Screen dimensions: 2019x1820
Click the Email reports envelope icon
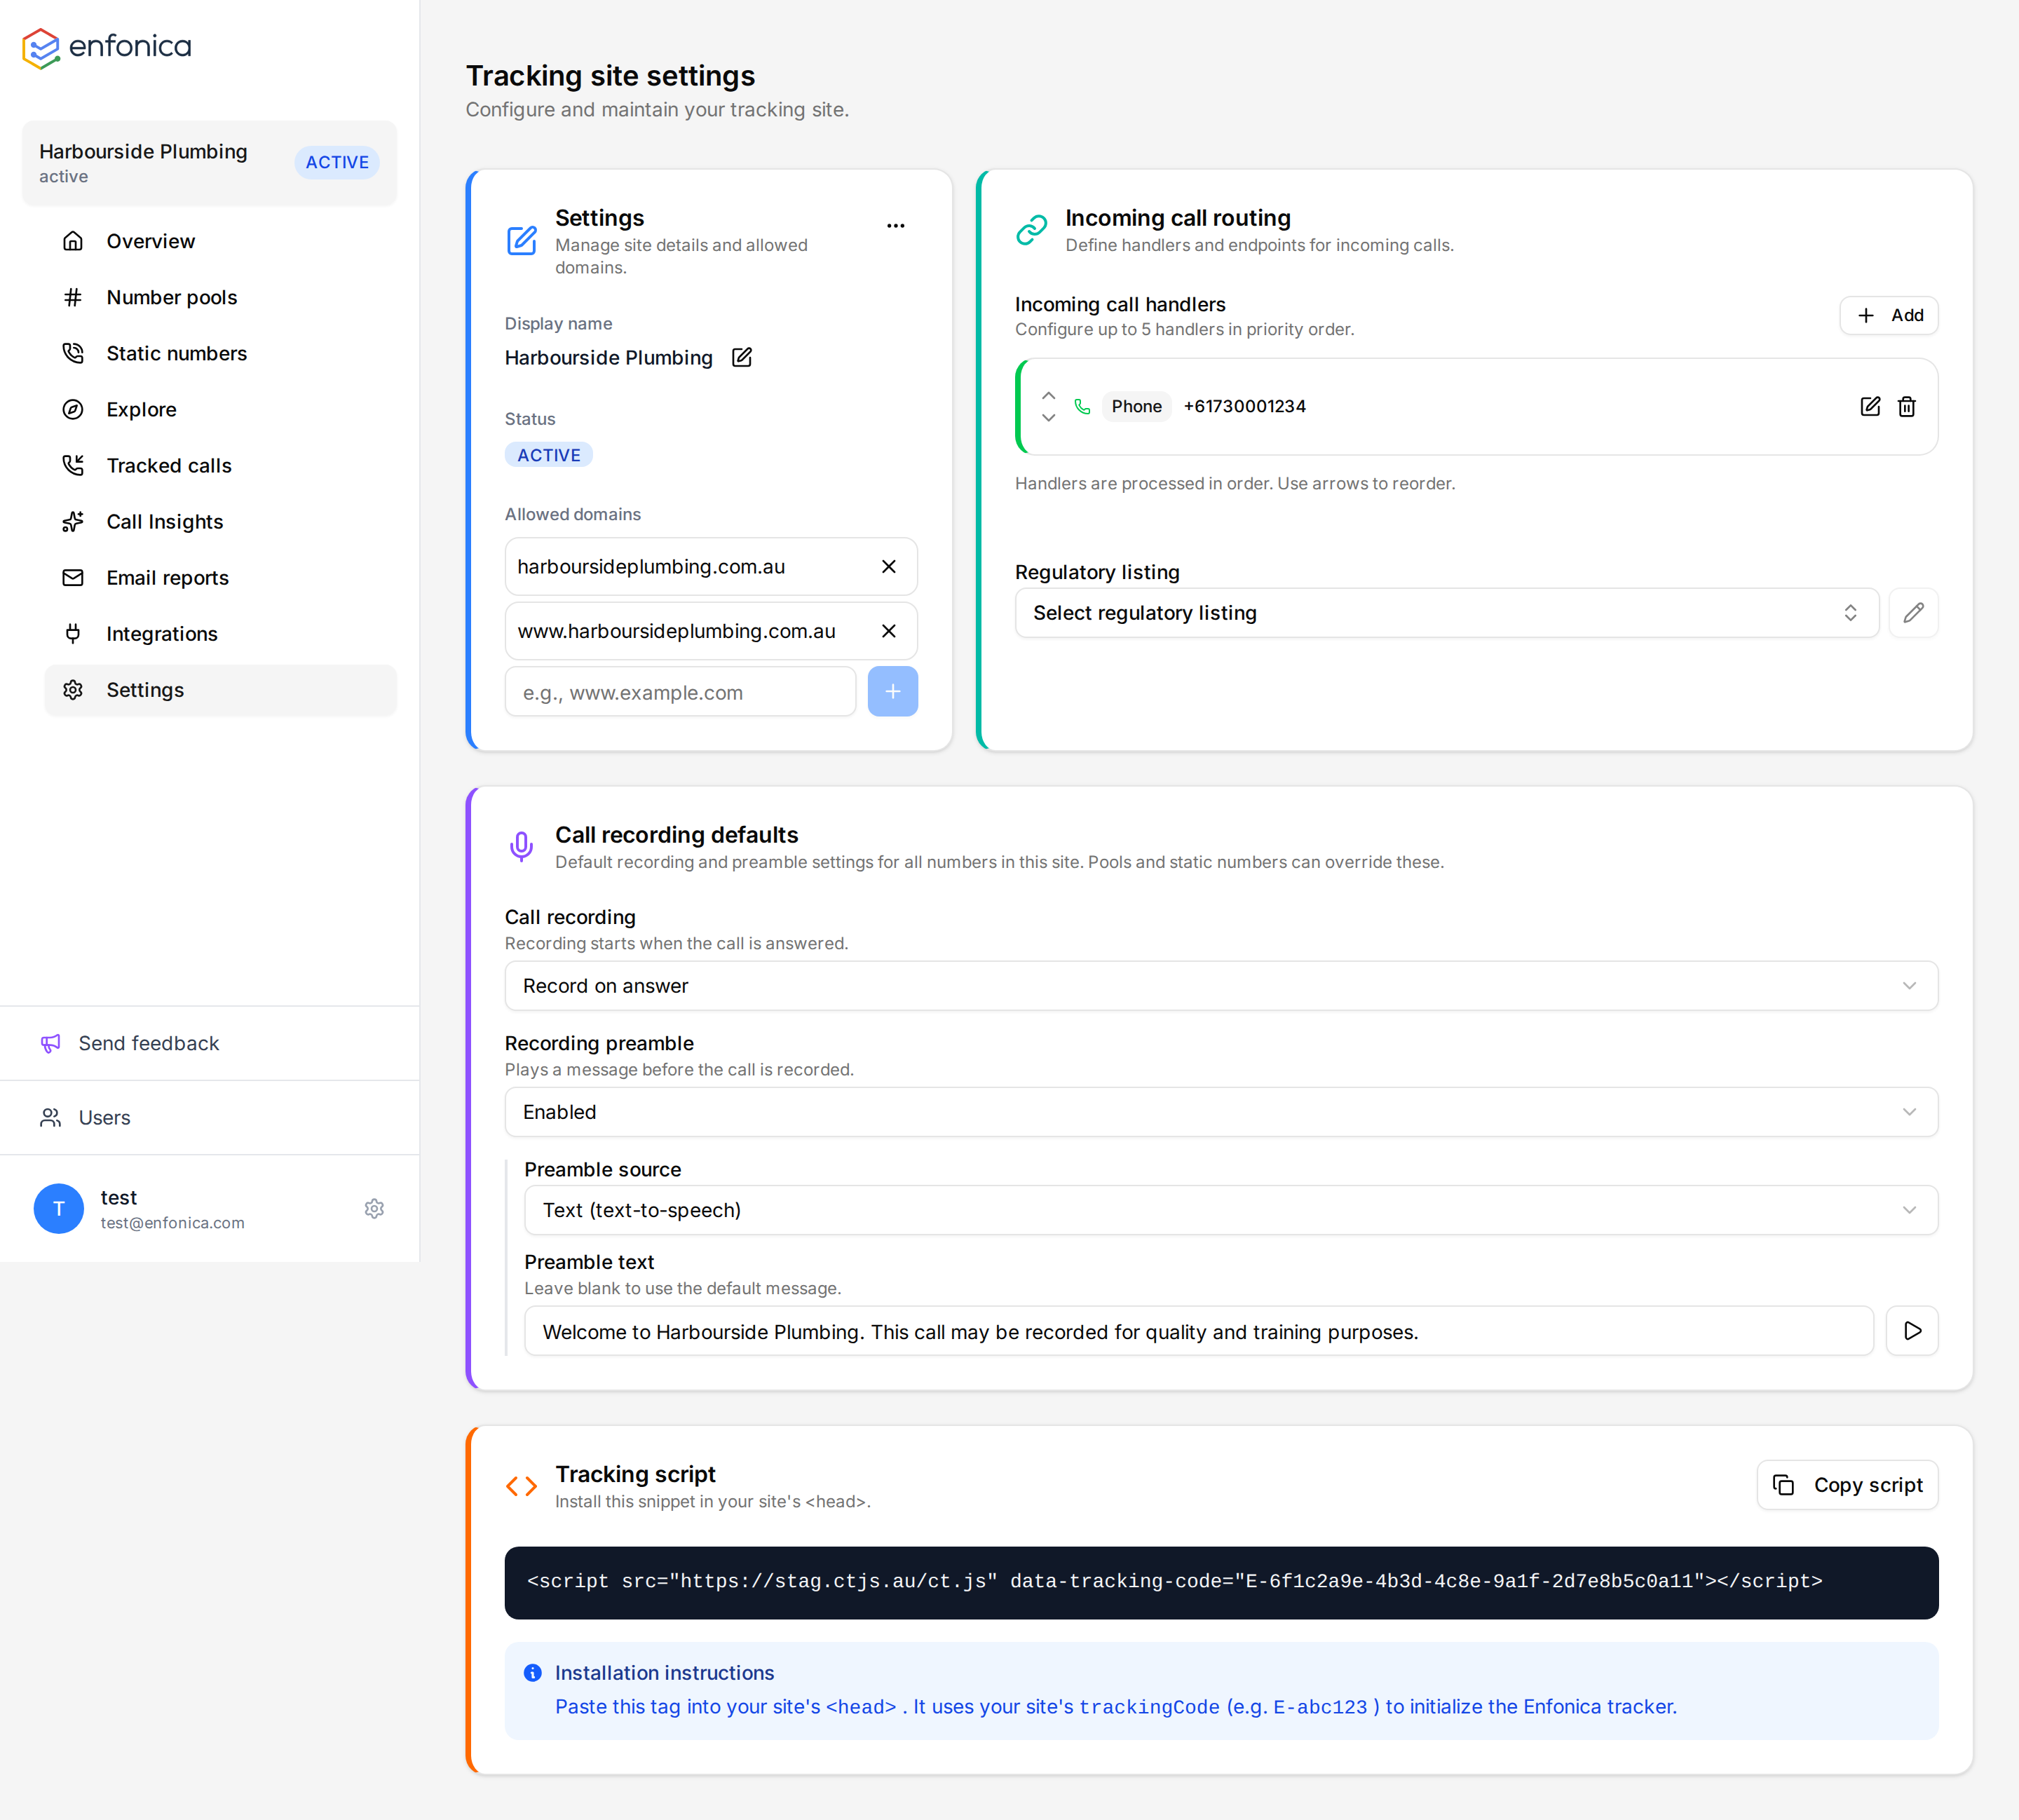click(x=73, y=577)
